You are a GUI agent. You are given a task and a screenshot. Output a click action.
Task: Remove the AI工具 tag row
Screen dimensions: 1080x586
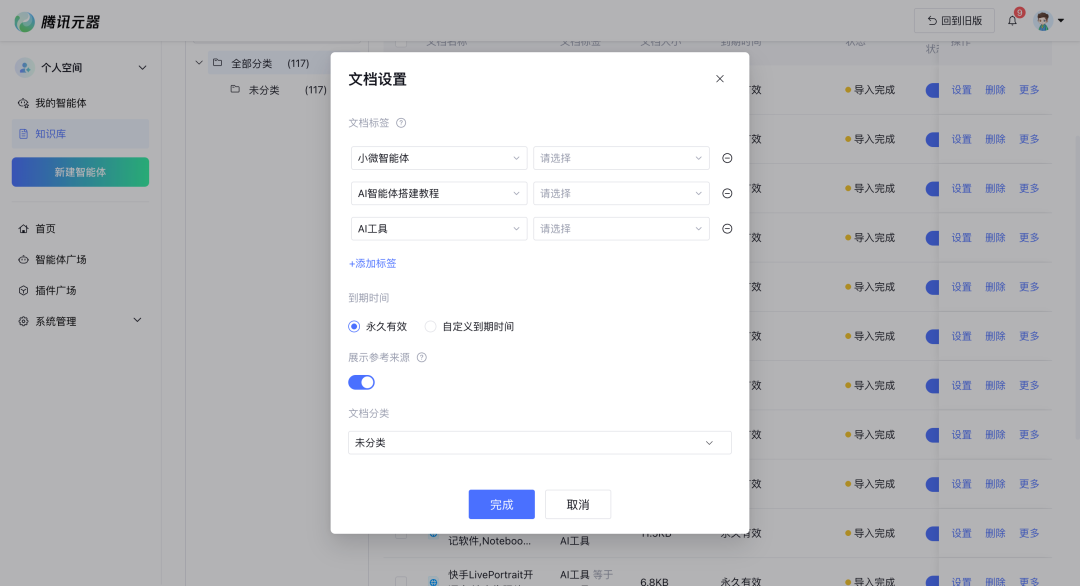click(x=727, y=229)
